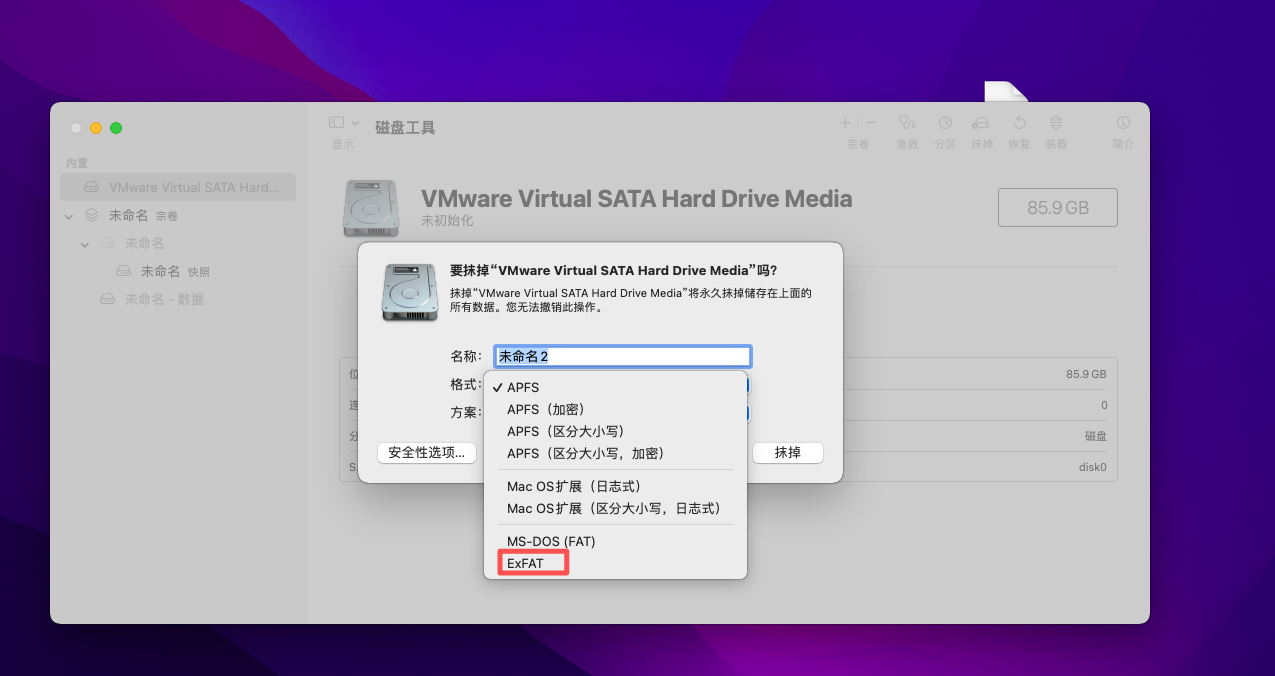Pick Mac OS扩展（区分大小写，日志式）format
Image resolution: width=1275 pixels, height=676 pixels.
coord(615,508)
